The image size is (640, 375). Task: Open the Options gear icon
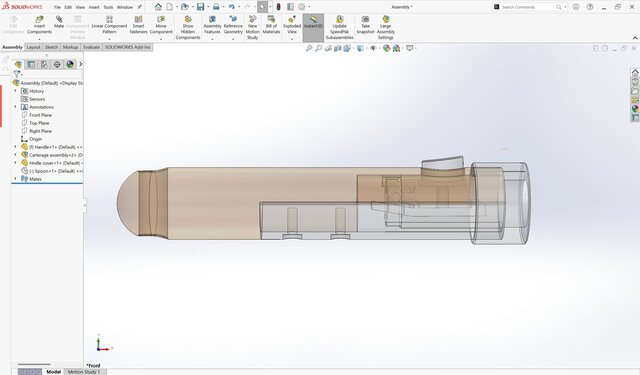[302, 7]
